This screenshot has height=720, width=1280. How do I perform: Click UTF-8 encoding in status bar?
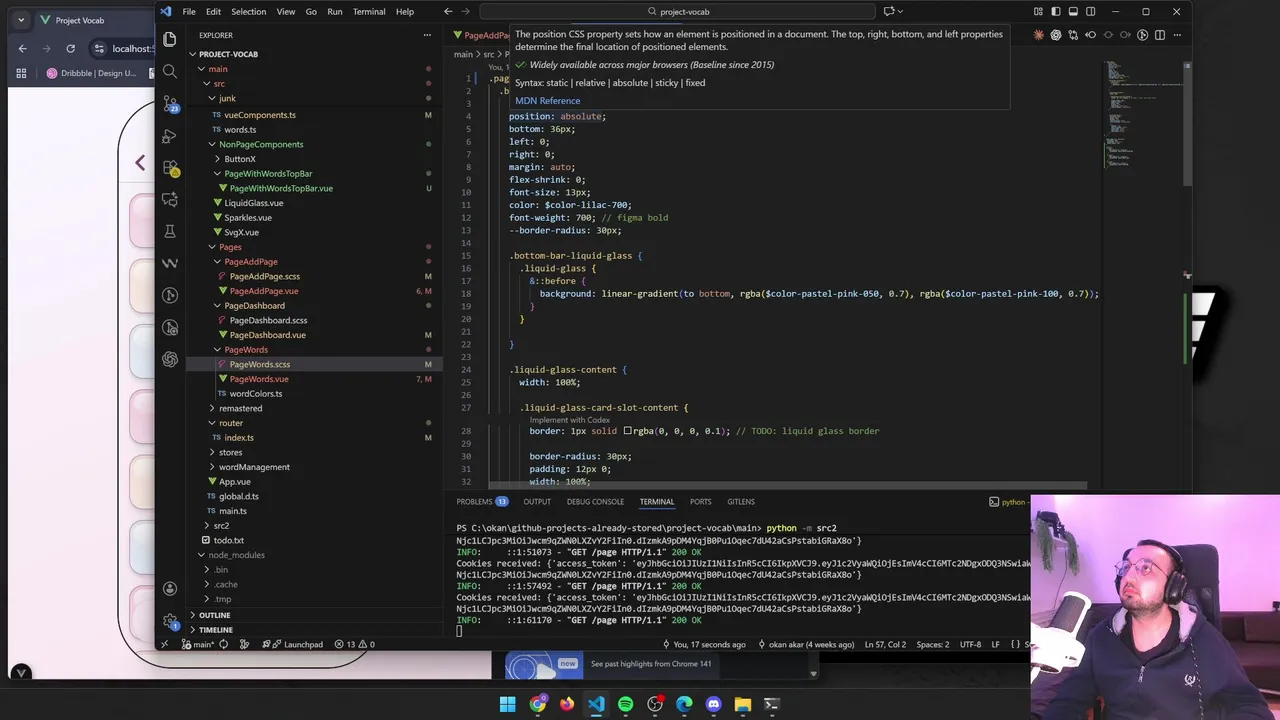(970, 645)
